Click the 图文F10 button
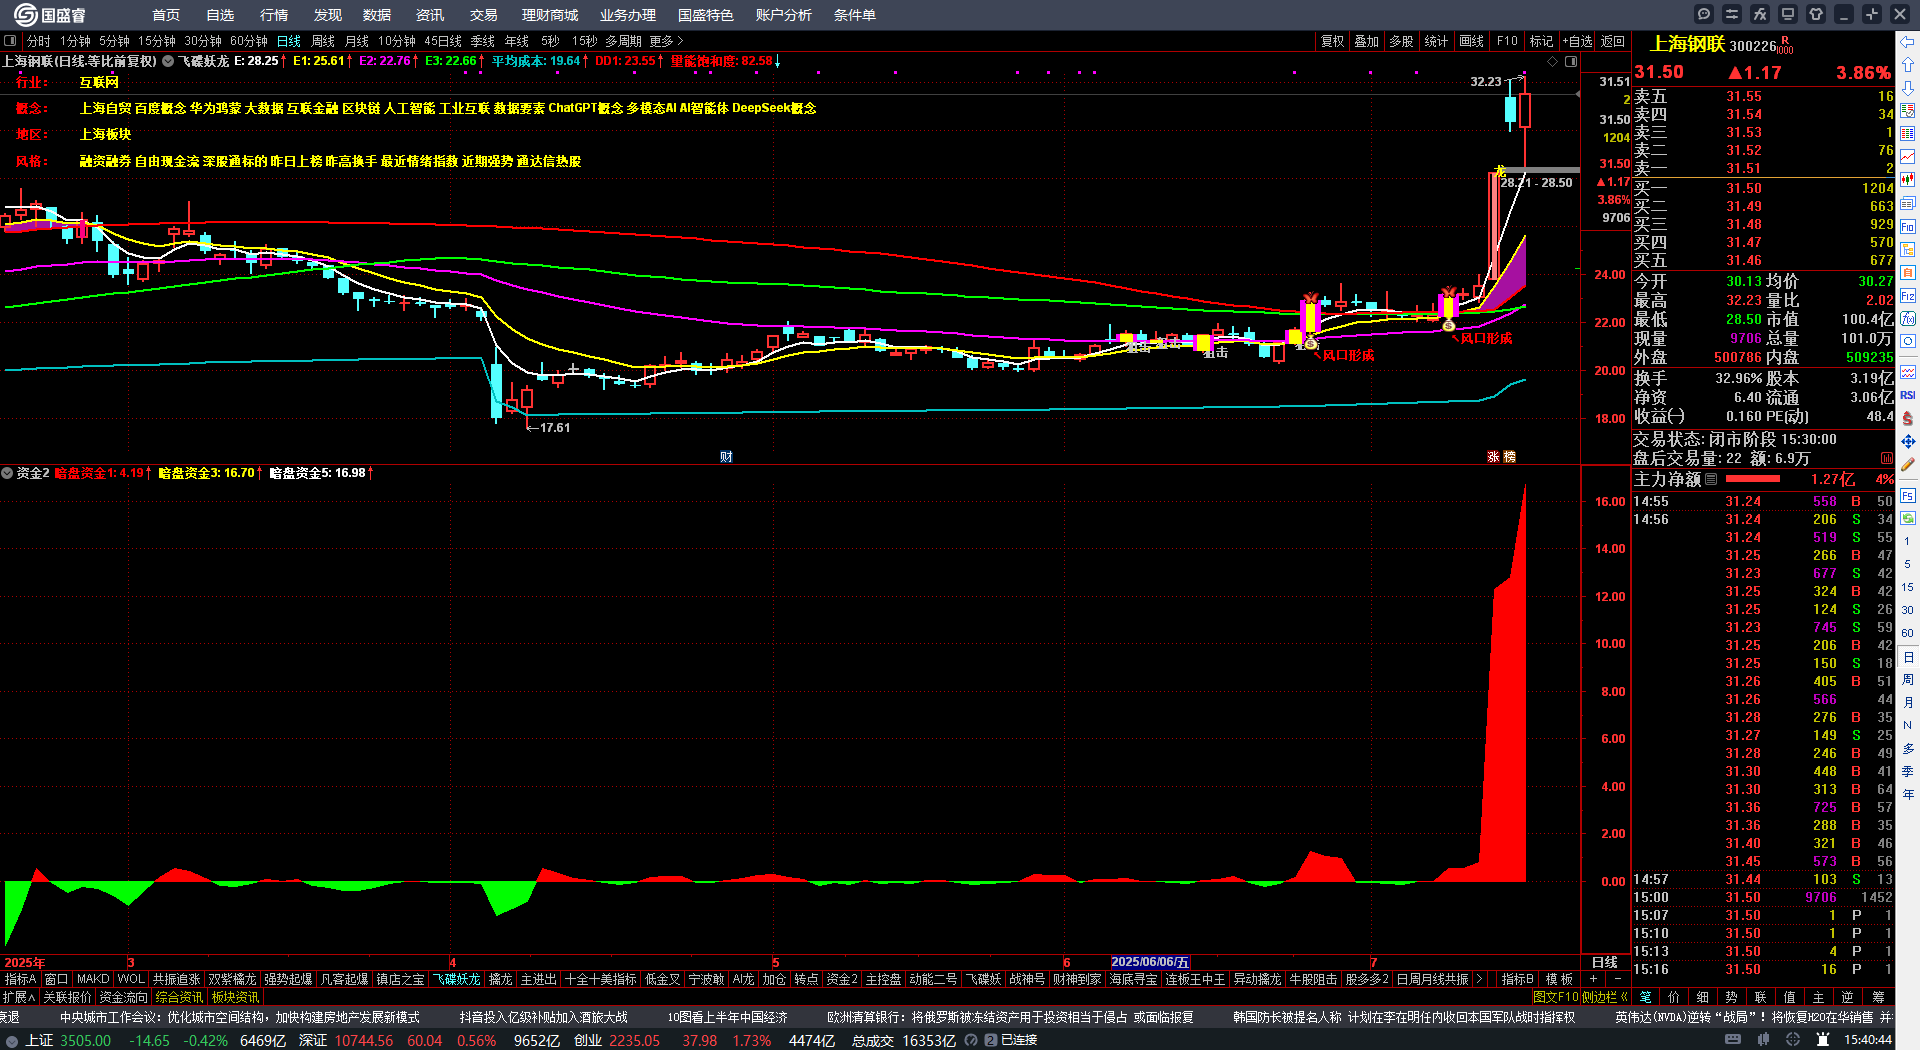 pyautogui.click(x=1555, y=997)
